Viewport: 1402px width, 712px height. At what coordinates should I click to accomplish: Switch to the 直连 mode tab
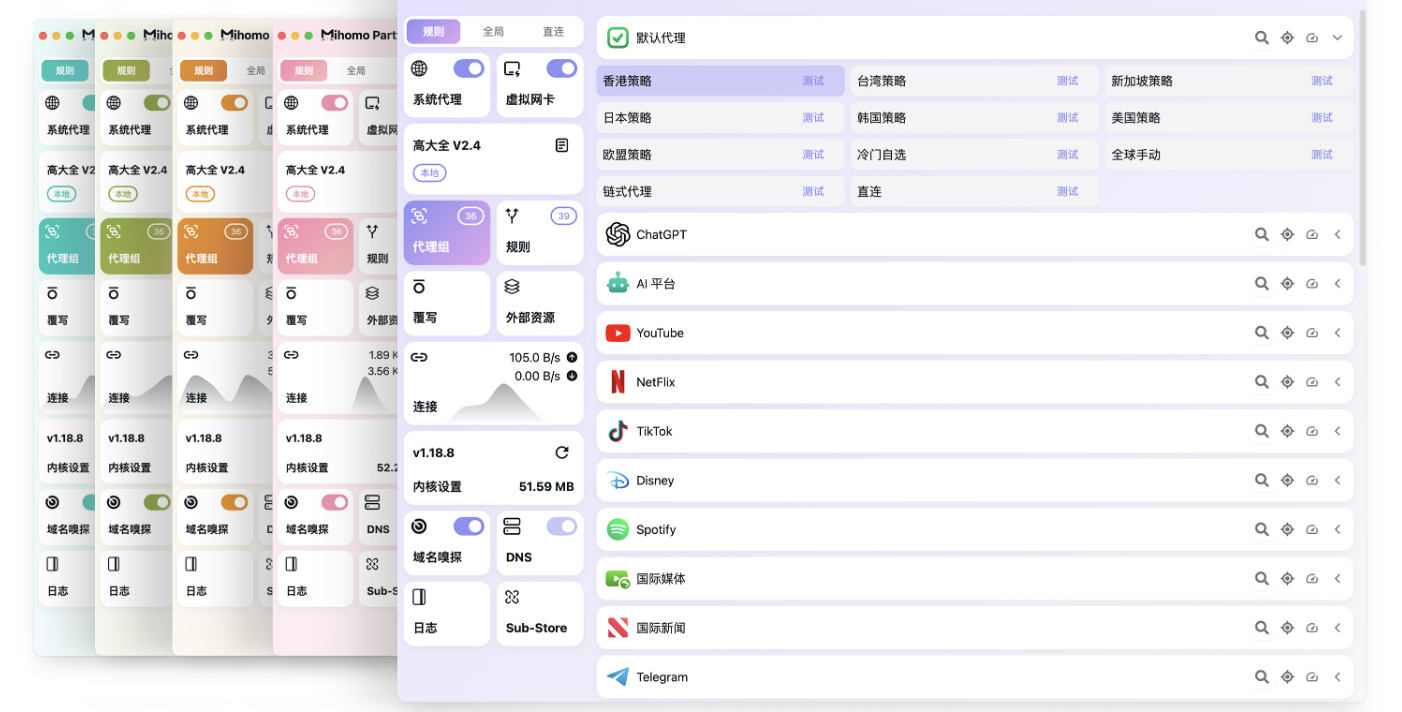click(553, 32)
